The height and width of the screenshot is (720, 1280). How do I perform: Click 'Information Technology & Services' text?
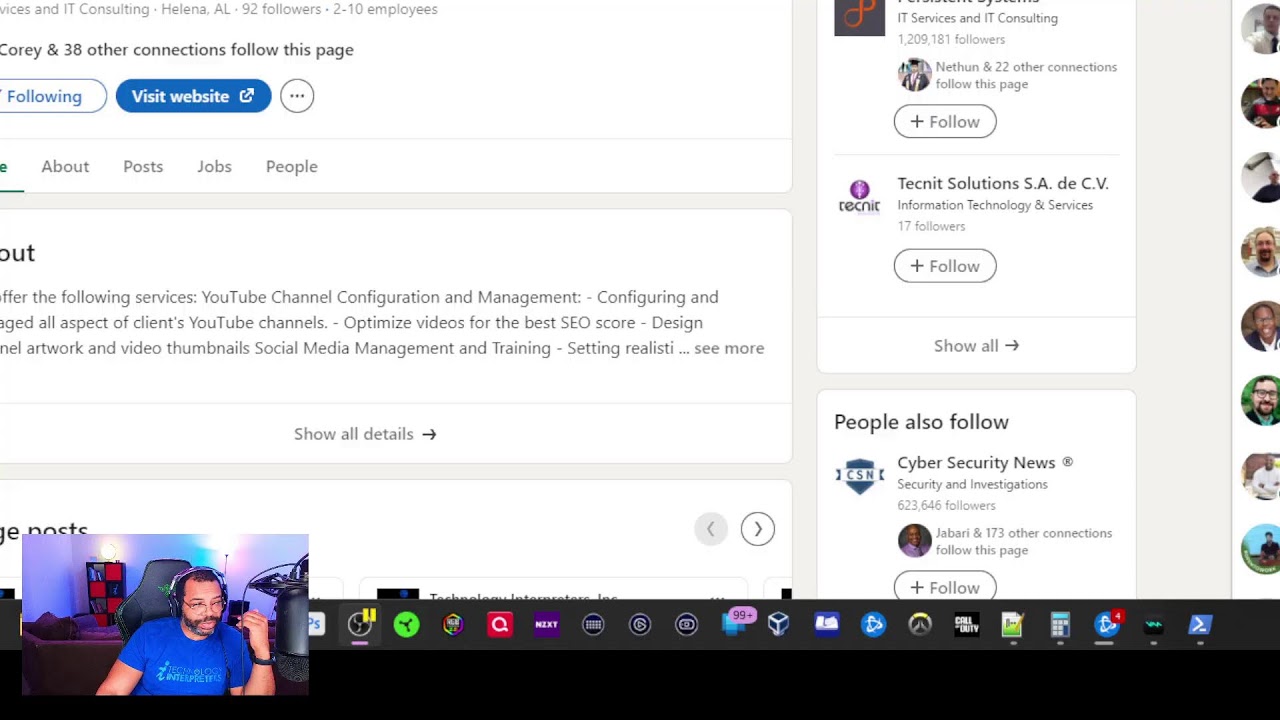pyautogui.click(x=995, y=205)
